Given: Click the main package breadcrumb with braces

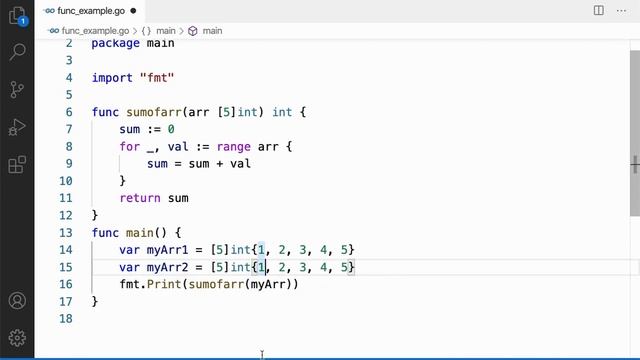Looking at the screenshot, I should tap(158, 31).
